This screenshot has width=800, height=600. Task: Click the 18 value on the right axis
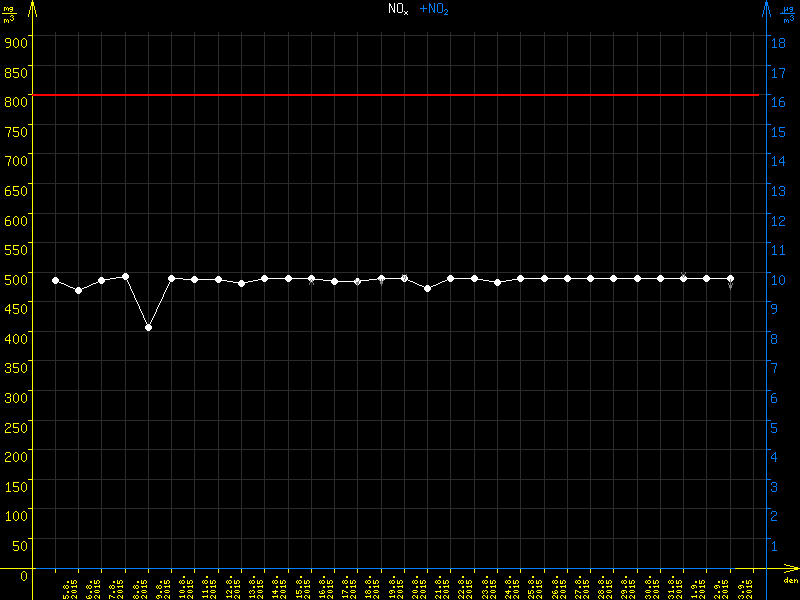775,42
